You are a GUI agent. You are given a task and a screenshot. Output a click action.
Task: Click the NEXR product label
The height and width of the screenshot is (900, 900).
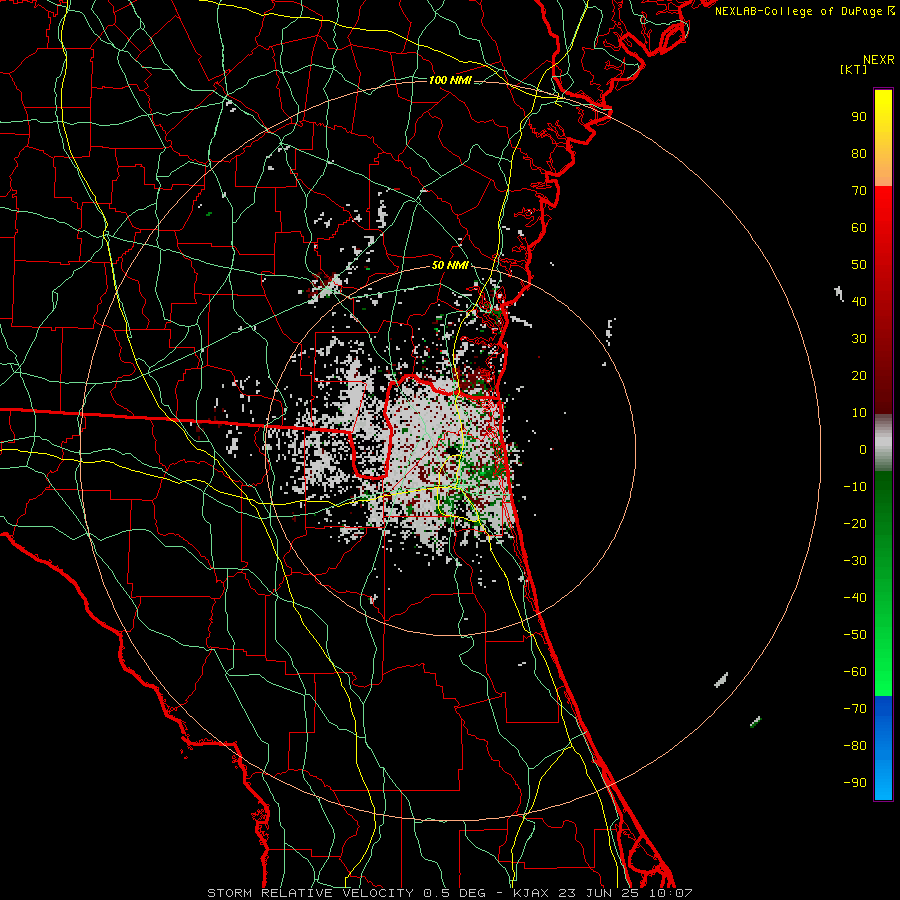[879, 60]
